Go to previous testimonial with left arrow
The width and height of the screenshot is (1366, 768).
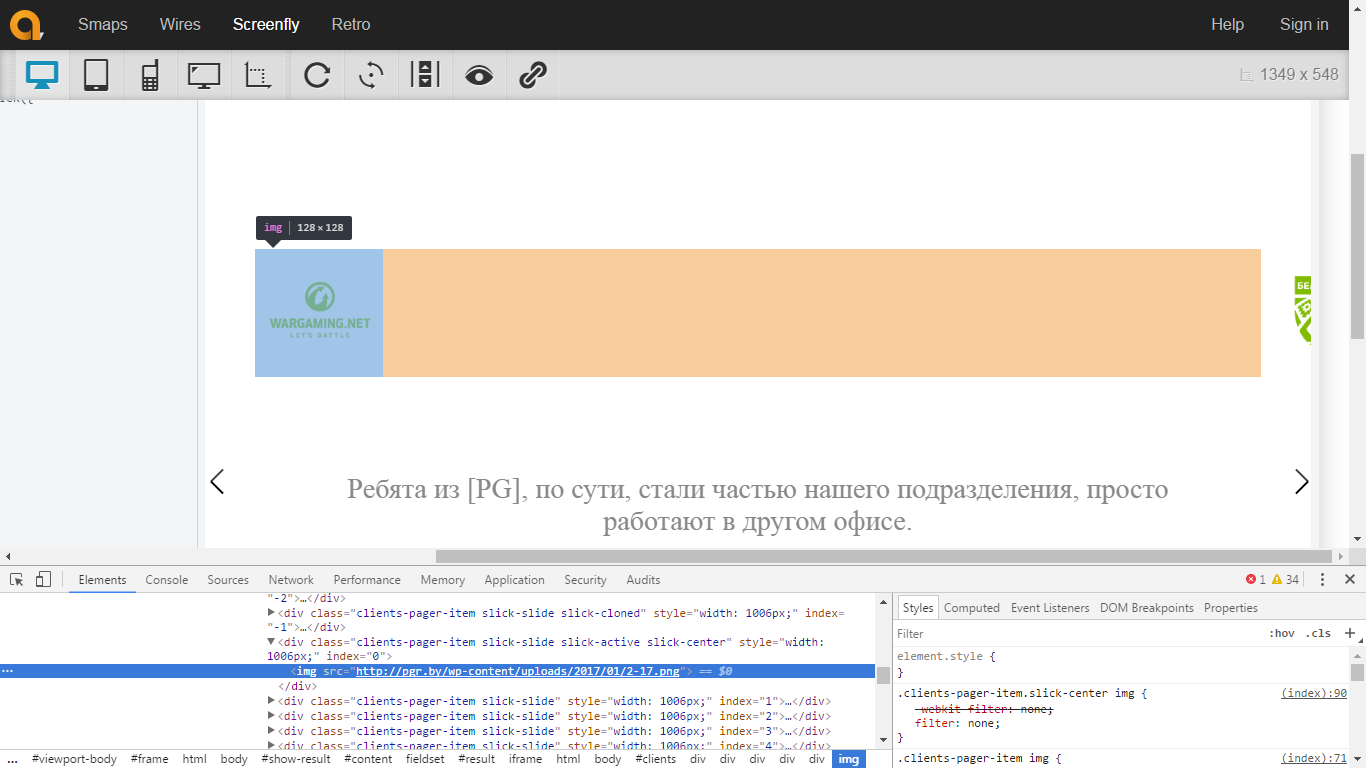pyautogui.click(x=217, y=482)
